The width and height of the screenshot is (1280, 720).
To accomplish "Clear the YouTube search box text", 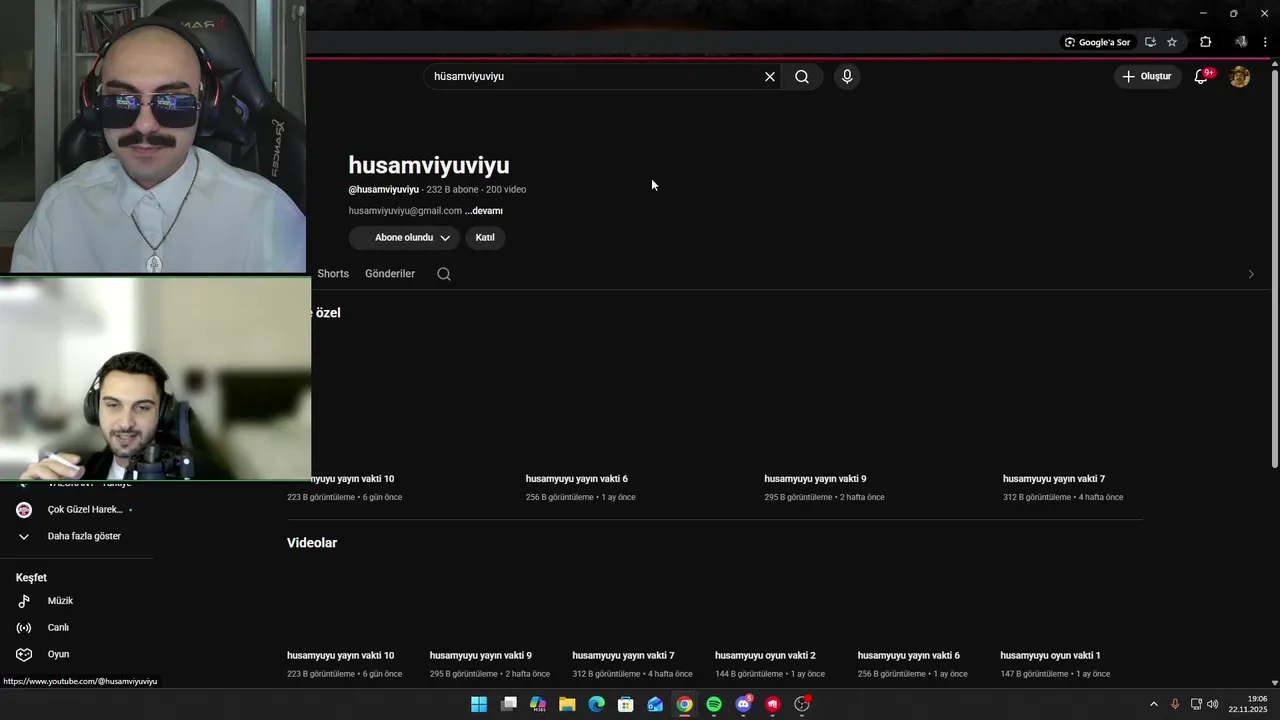I will [770, 77].
